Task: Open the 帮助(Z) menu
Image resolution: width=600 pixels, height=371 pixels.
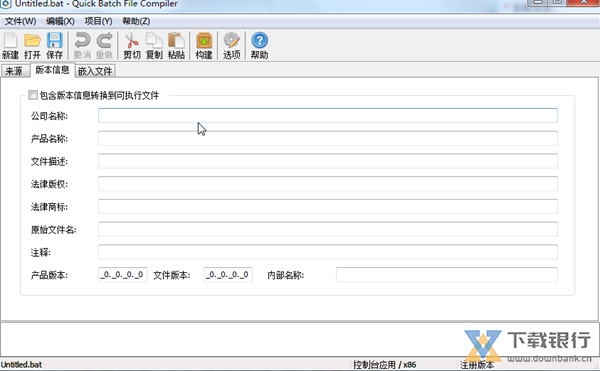Action: point(136,21)
